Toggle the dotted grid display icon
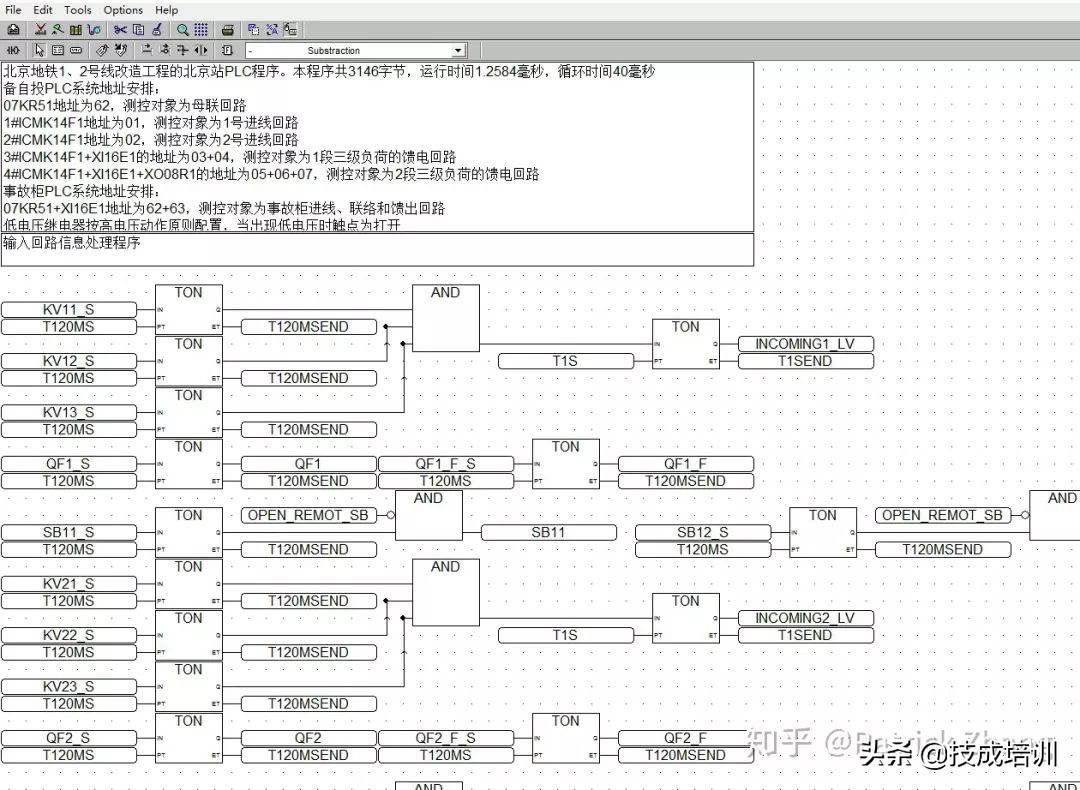 203,29
